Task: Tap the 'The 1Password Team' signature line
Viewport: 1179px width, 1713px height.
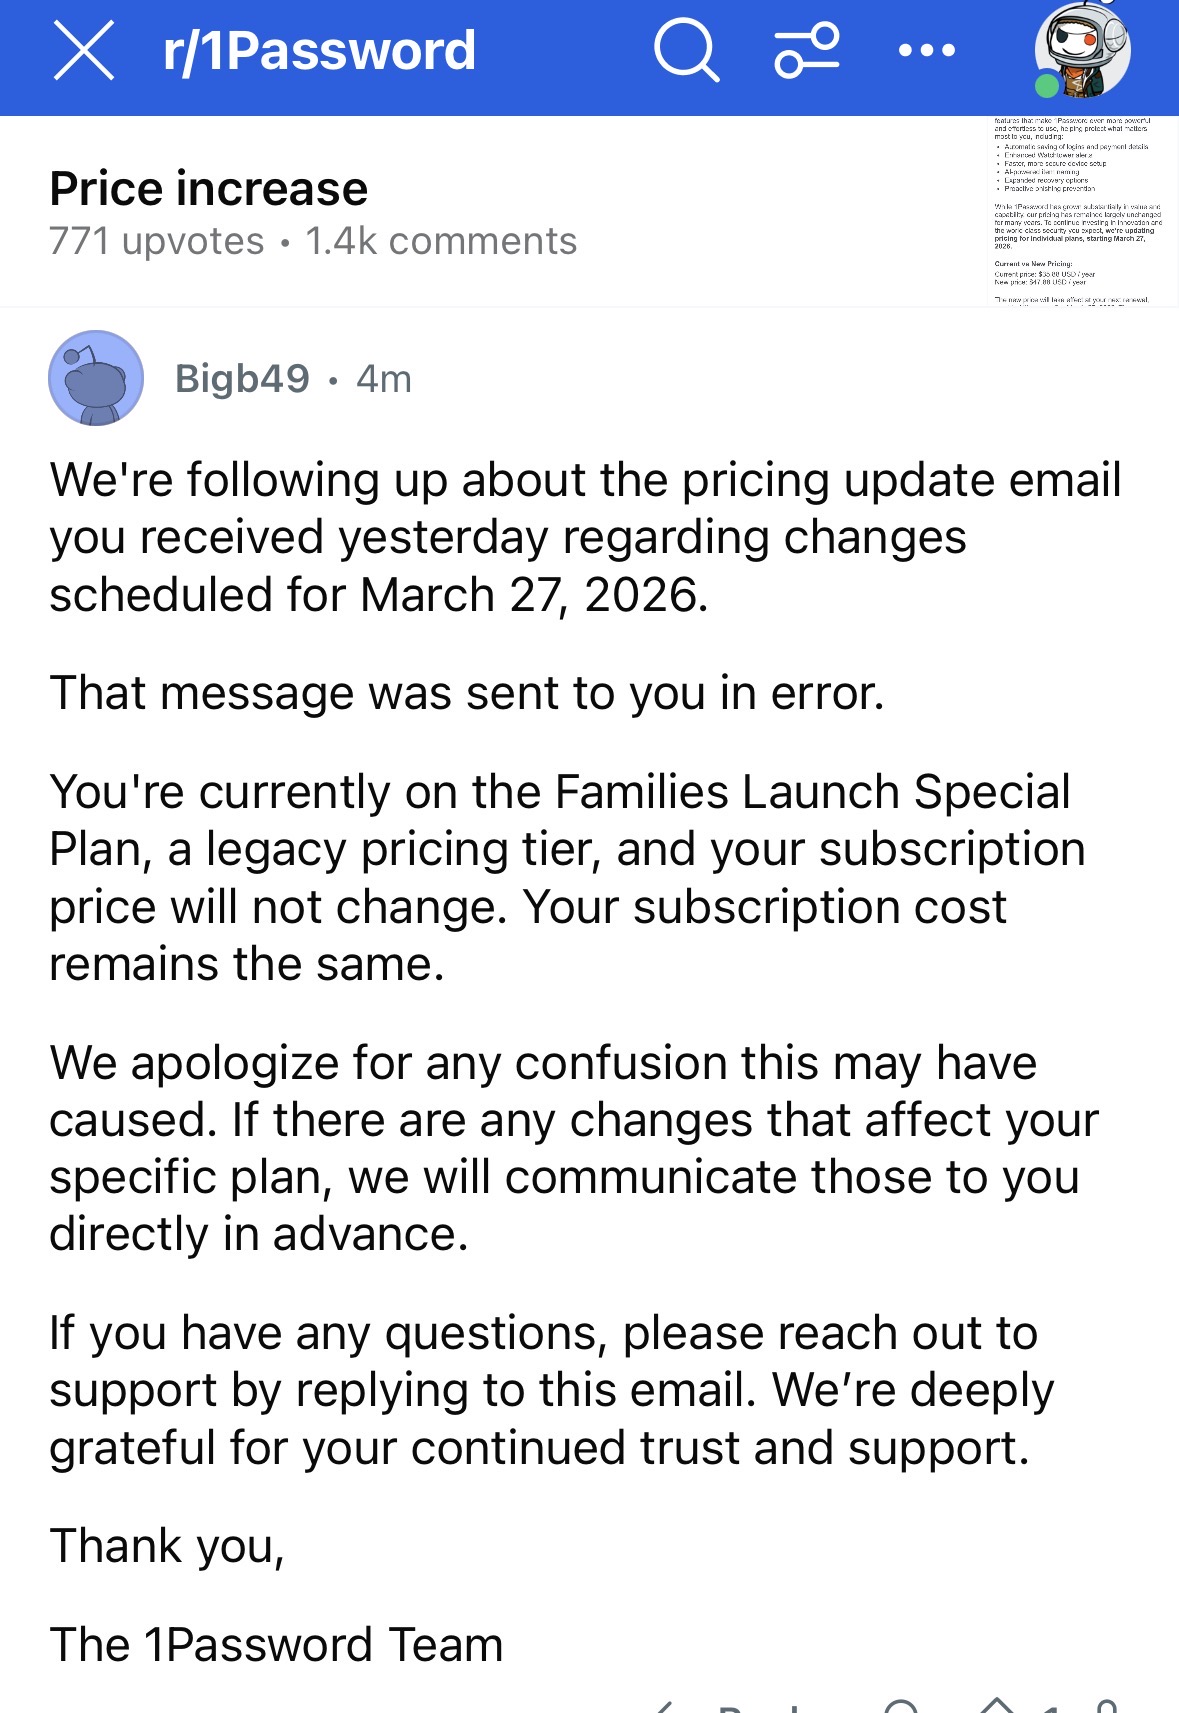Action: [276, 1645]
